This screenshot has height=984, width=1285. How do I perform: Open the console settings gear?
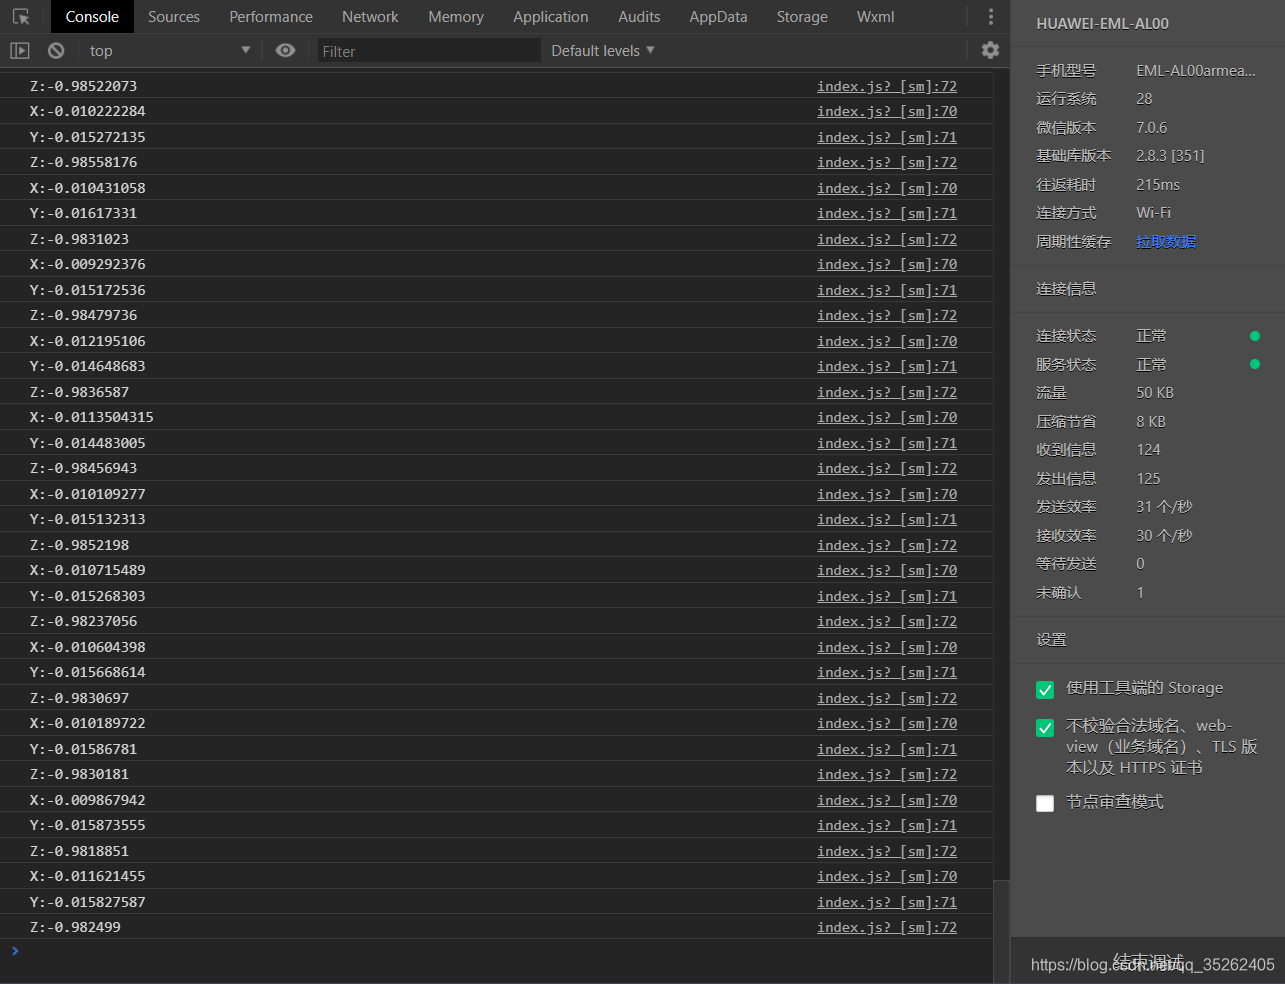pos(990,50)
